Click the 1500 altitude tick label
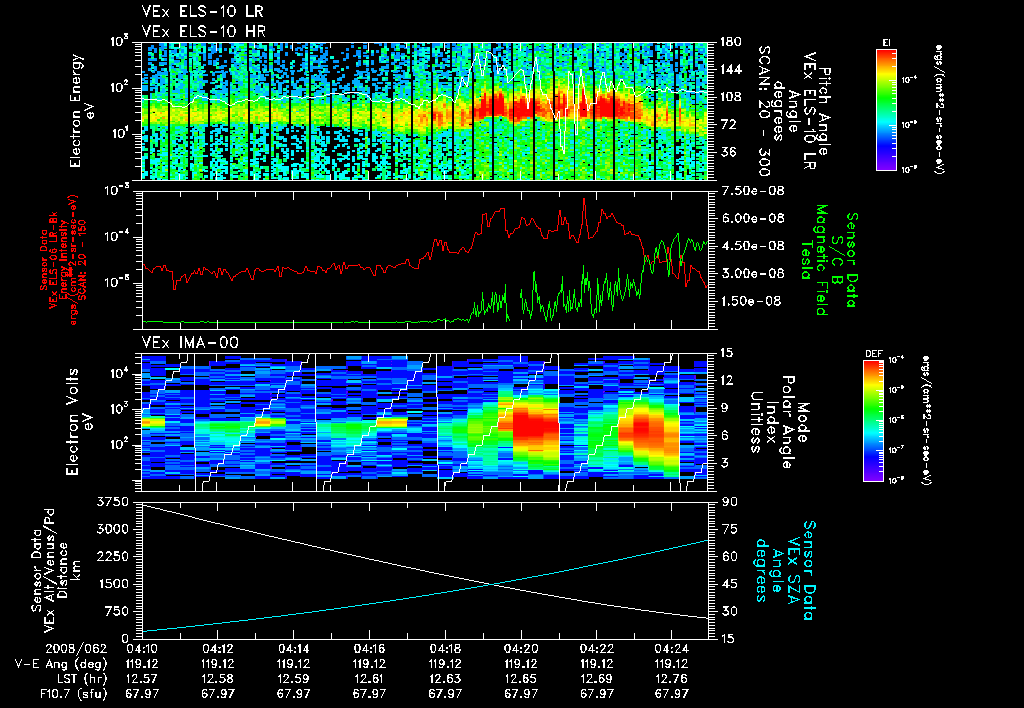 (x=113, y=584)
